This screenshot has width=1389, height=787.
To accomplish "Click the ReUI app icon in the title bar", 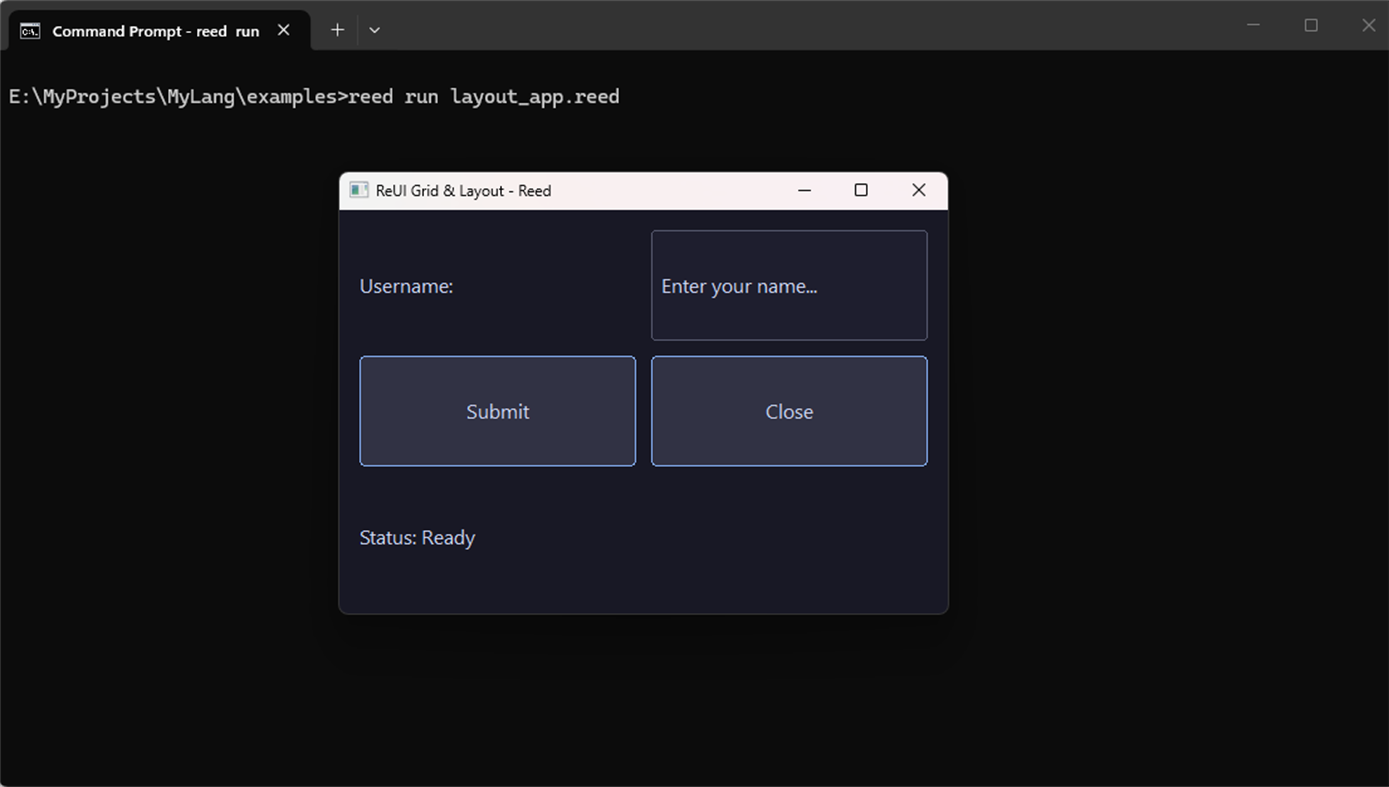I will [358, 190].
